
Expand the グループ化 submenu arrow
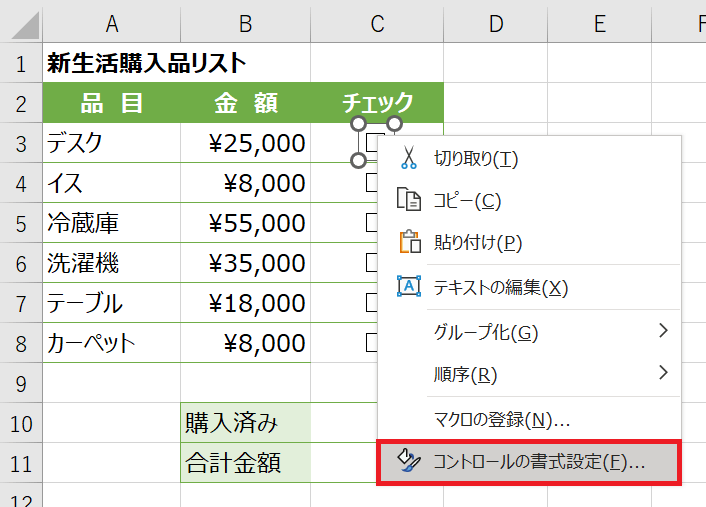pos(663,331)
